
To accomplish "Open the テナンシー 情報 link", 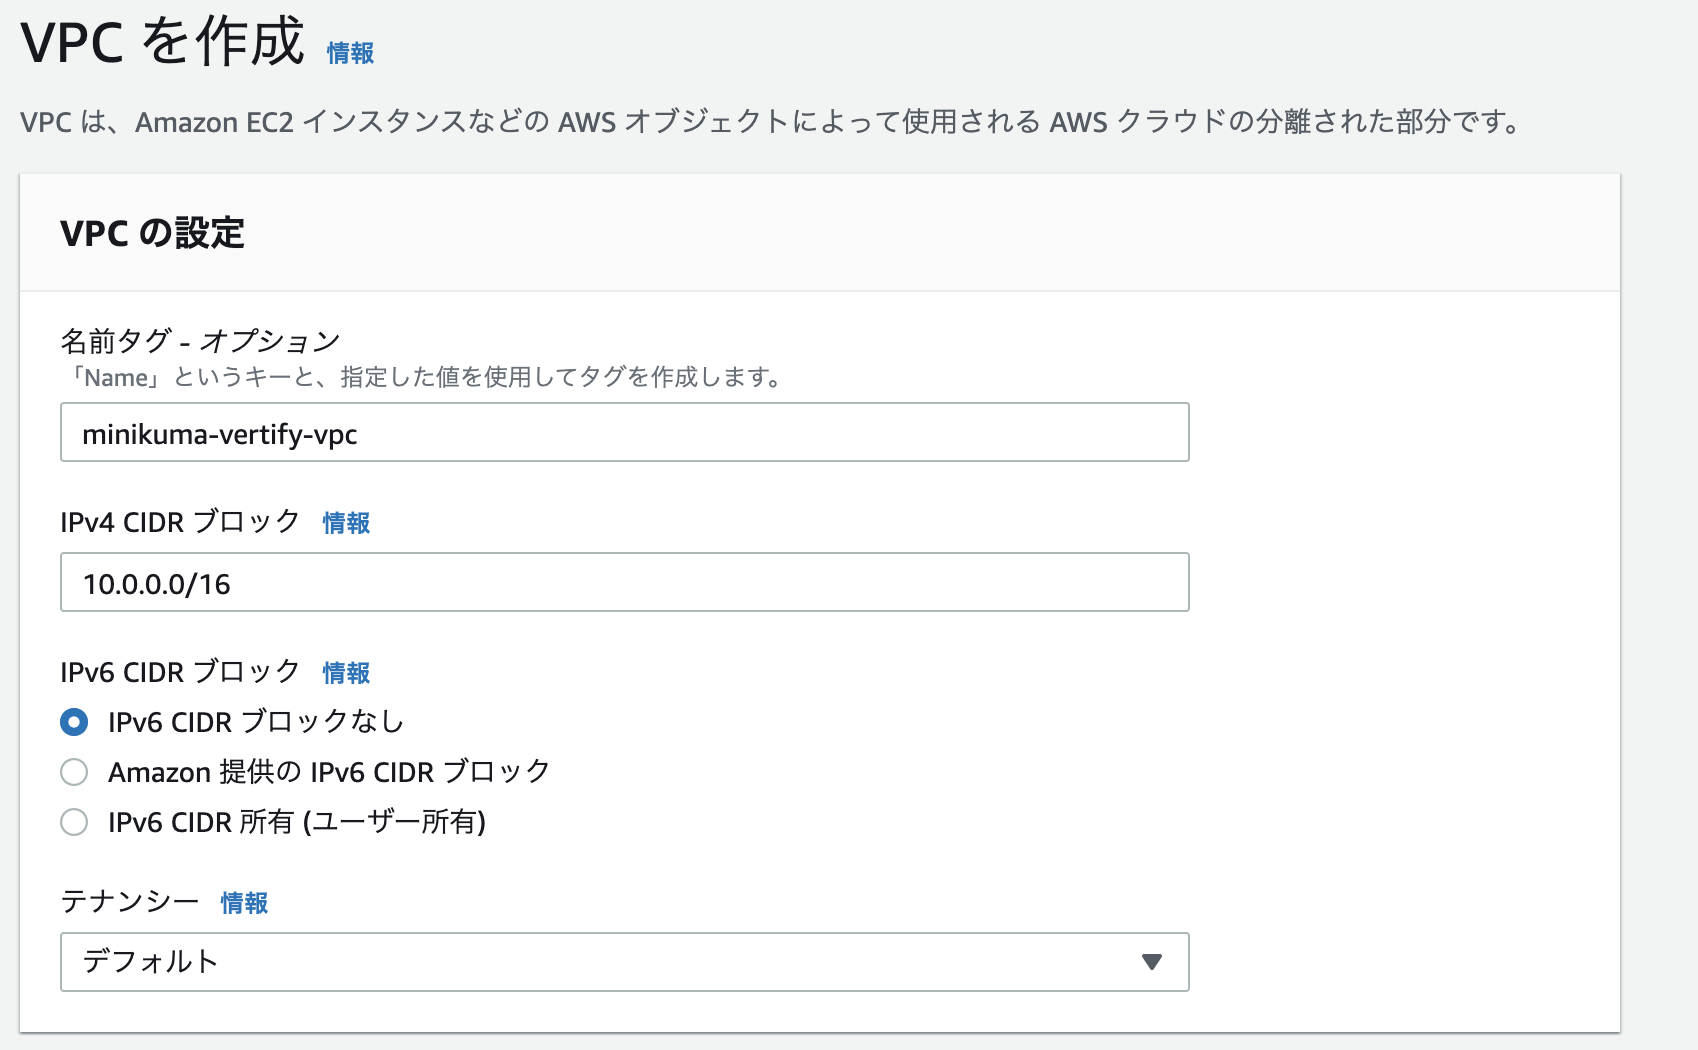I will coord(243,902).
